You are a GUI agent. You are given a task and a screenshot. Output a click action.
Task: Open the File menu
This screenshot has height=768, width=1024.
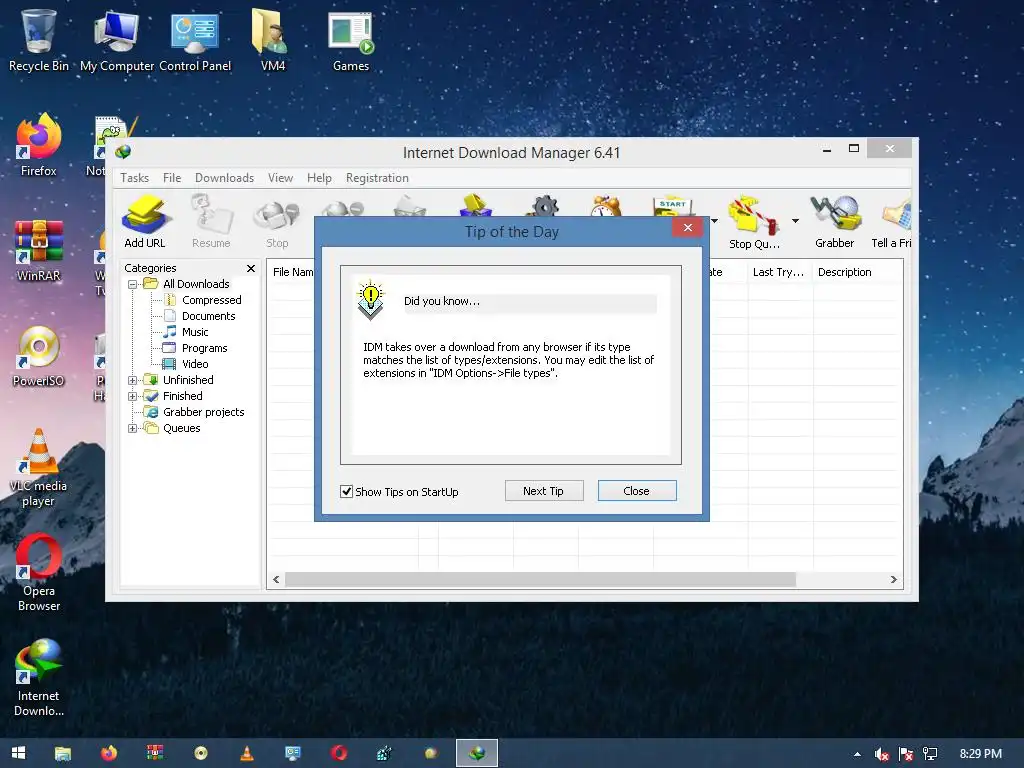[172, 178]
